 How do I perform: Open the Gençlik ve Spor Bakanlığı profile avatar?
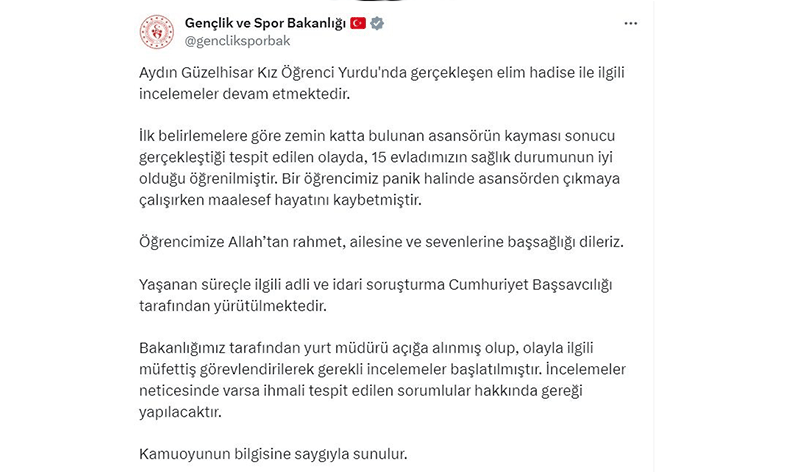point(157,32)
